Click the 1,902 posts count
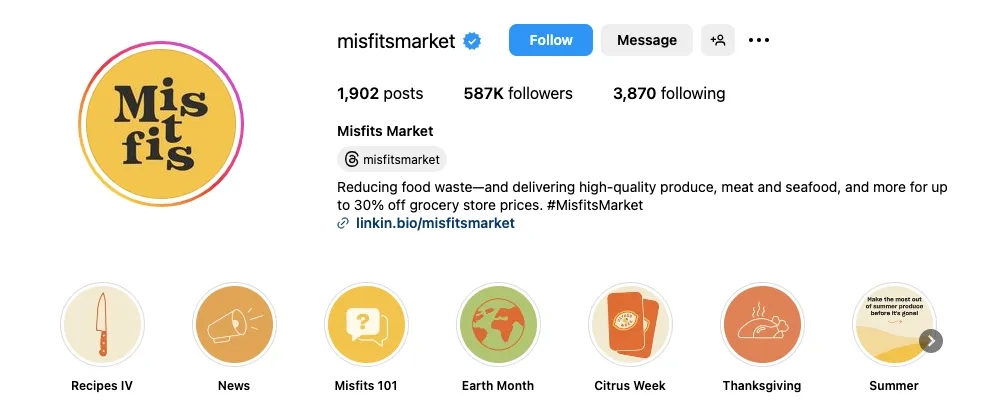993x416 pixels. (x=380, y=94)
